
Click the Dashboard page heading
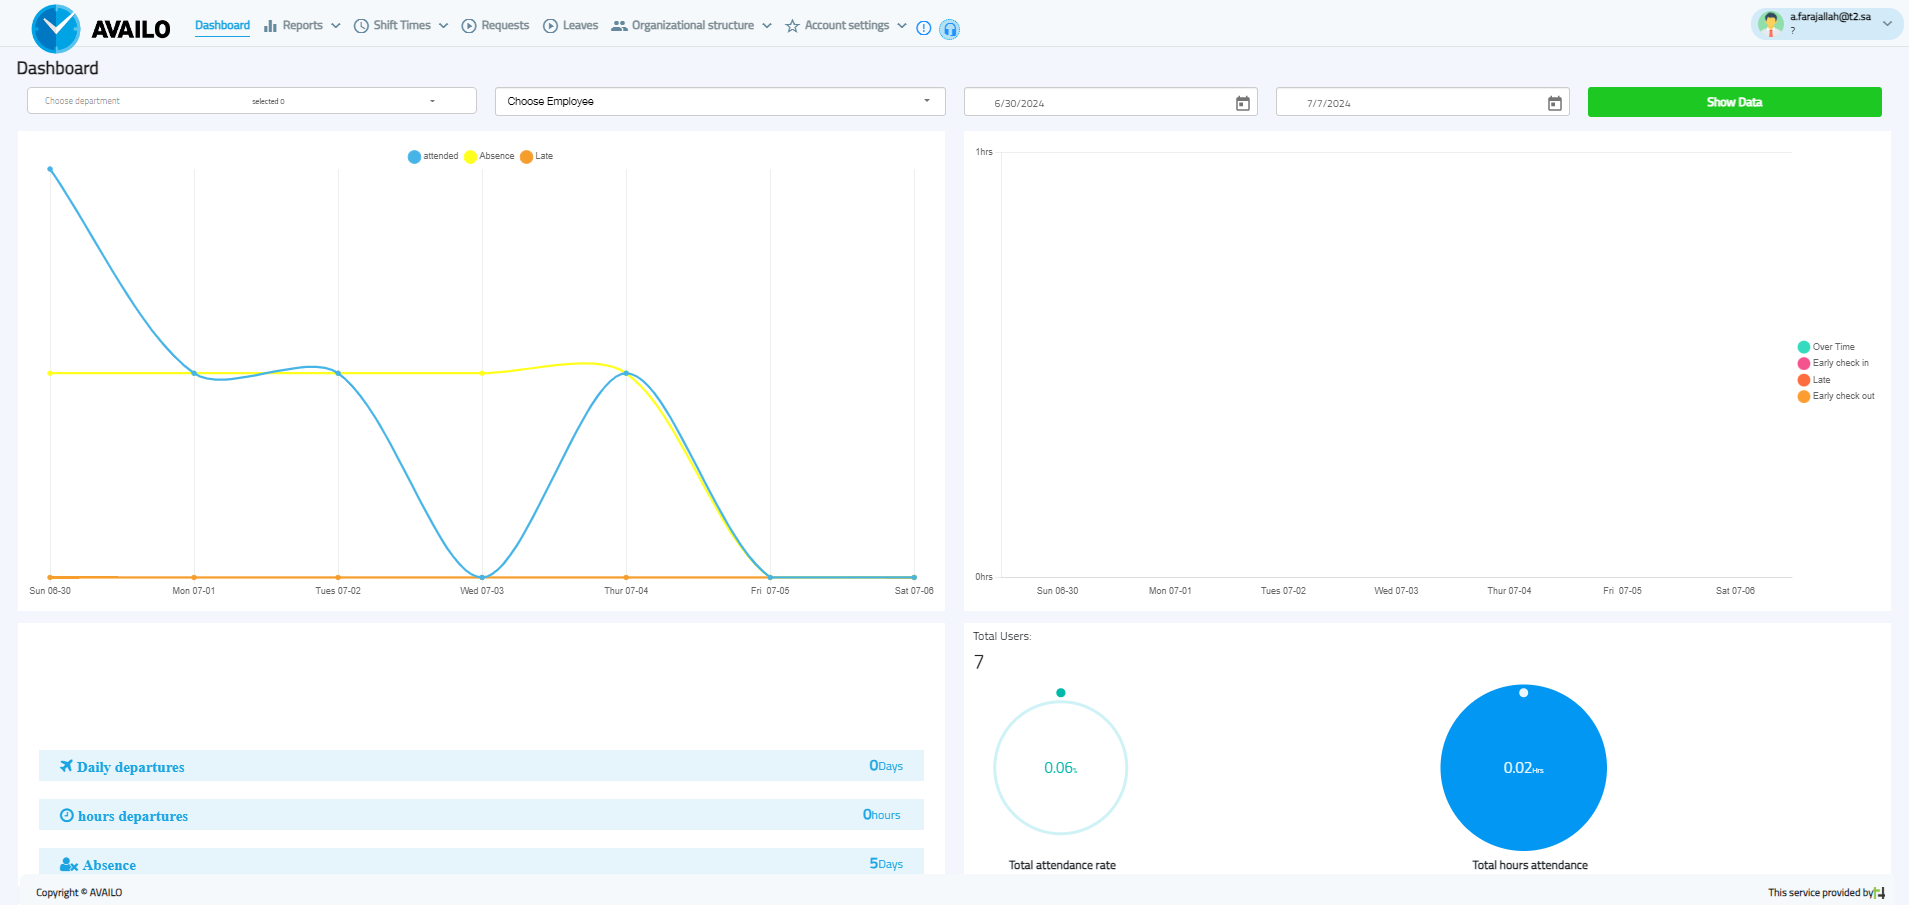coord(58,68)
